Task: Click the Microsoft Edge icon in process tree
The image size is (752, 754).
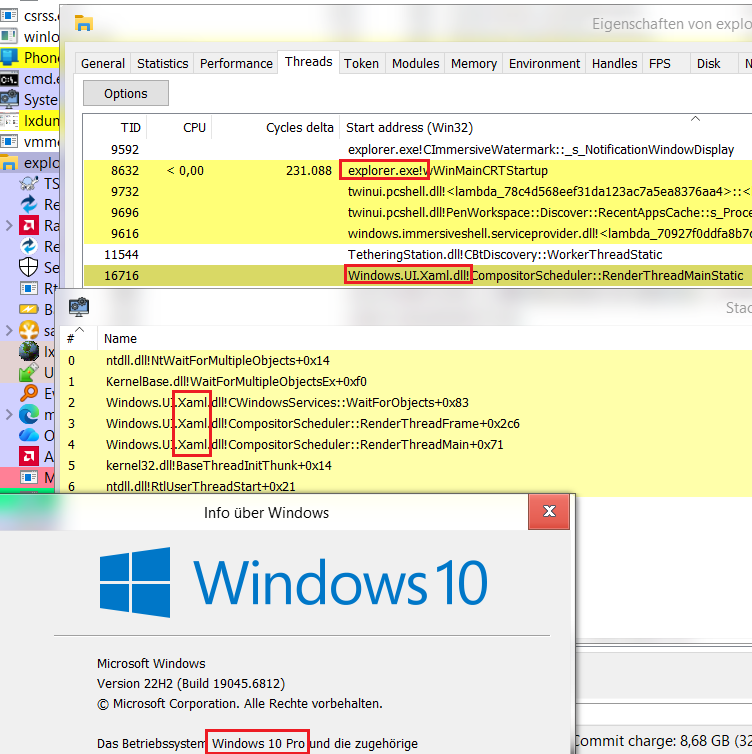Action: 28,415
